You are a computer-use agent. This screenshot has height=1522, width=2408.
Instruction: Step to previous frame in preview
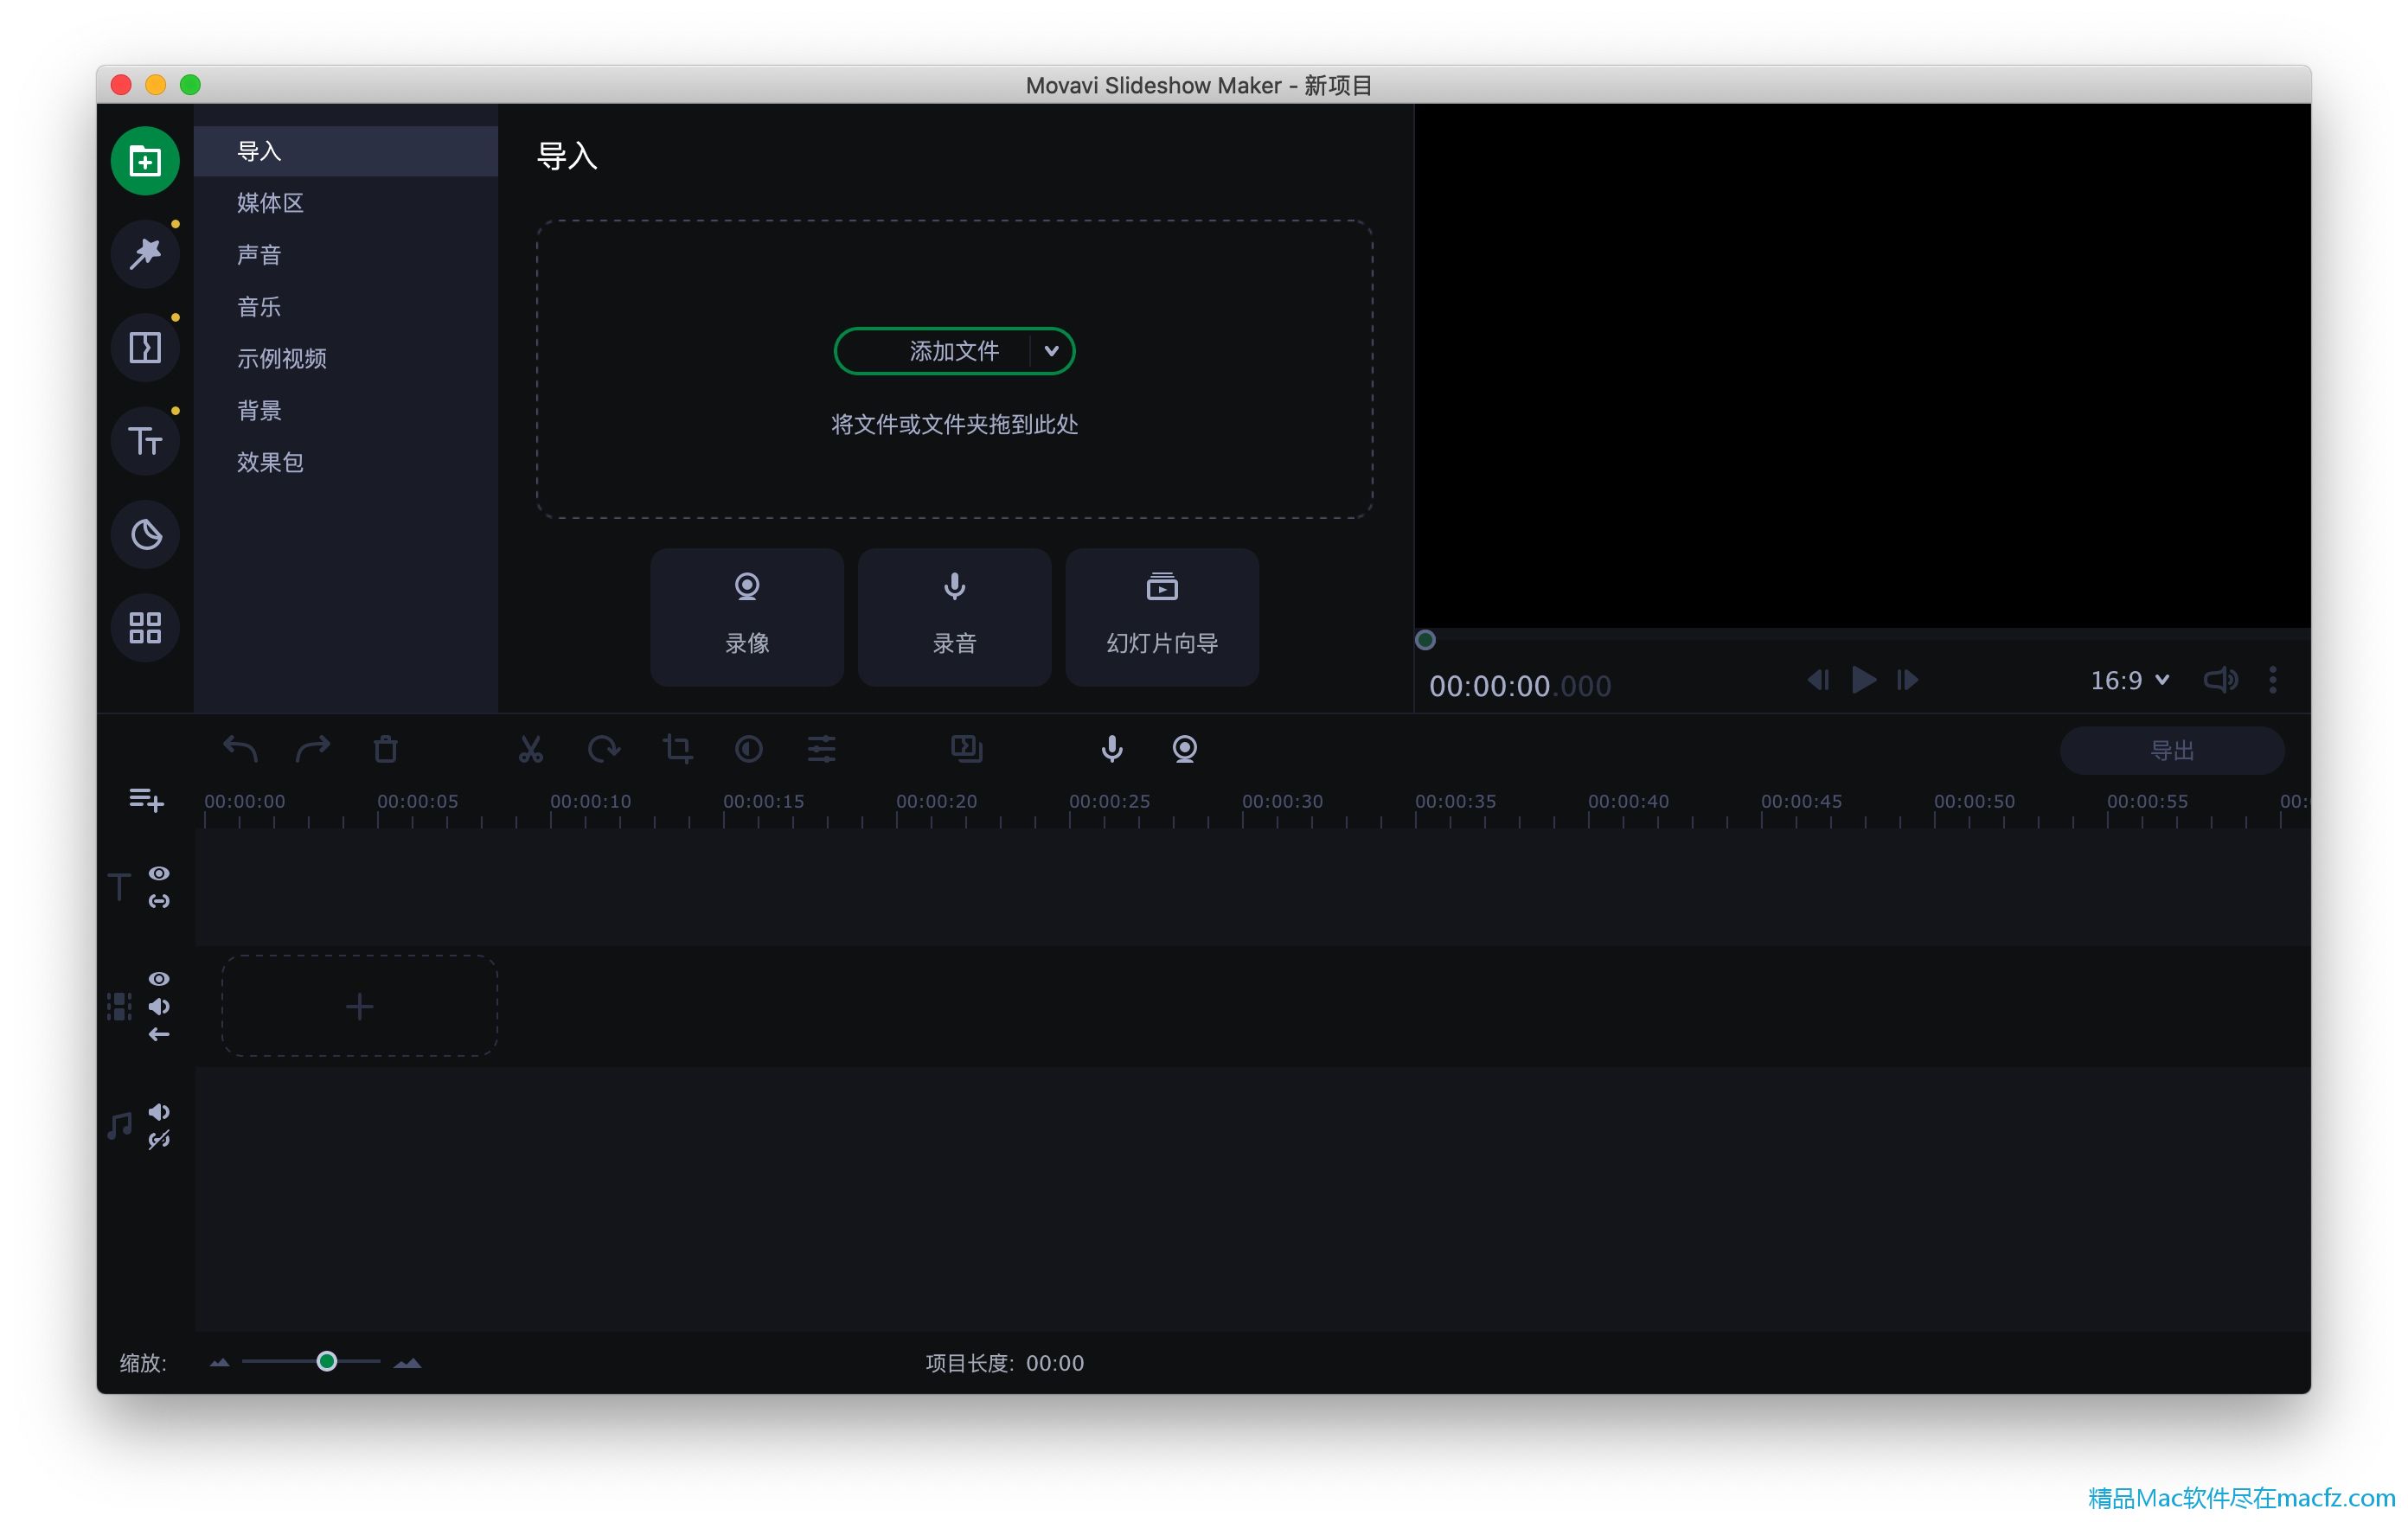tap(1819, 680)
